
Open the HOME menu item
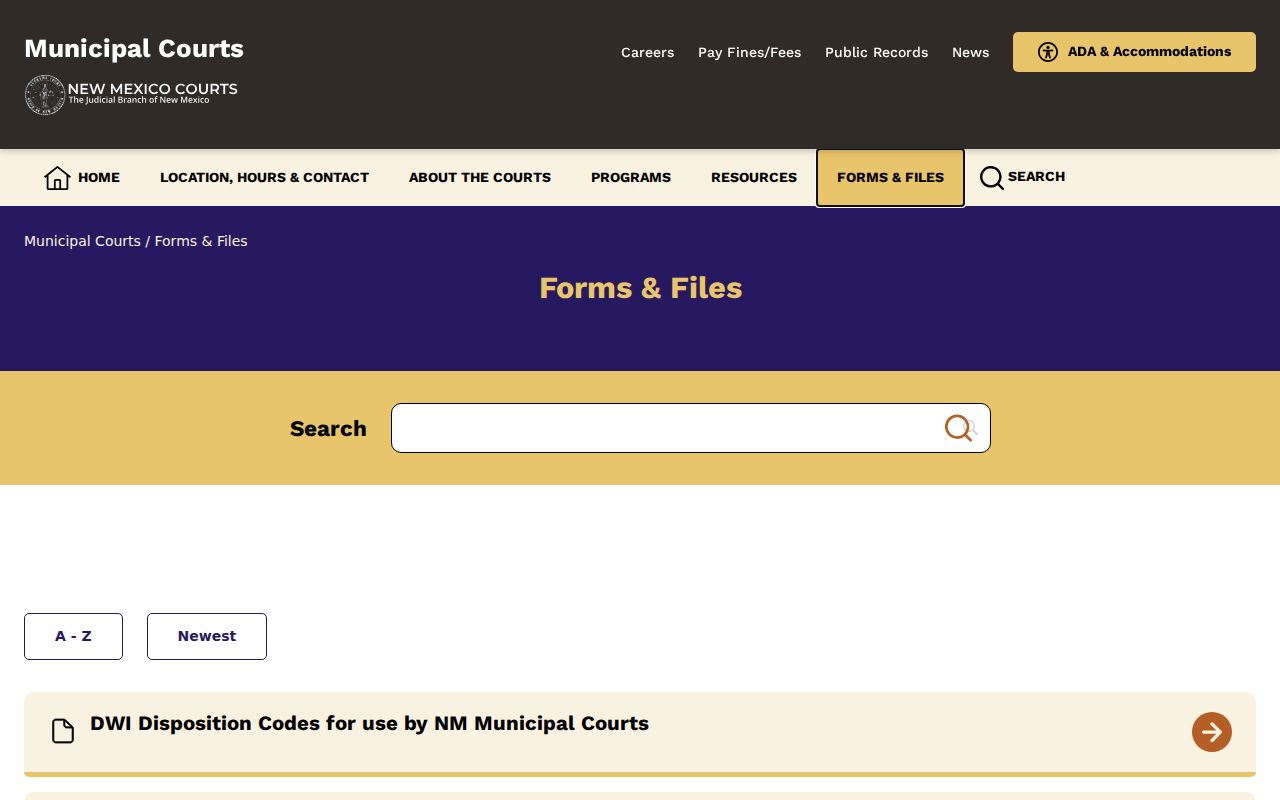82,178
